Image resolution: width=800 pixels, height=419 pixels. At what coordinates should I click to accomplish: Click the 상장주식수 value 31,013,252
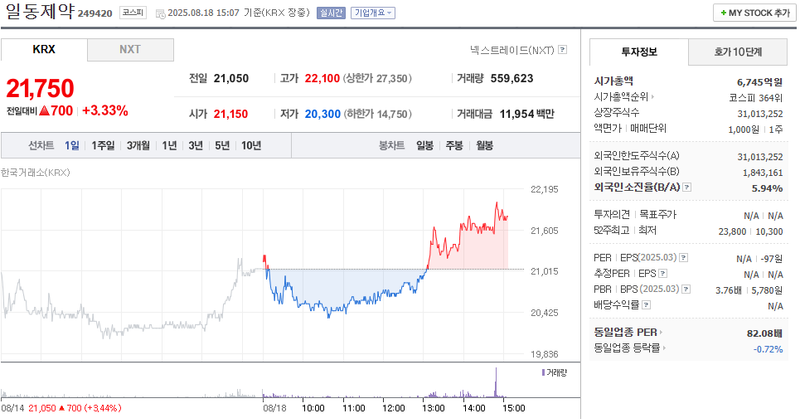pyautogui.click(x=760, y=114)
